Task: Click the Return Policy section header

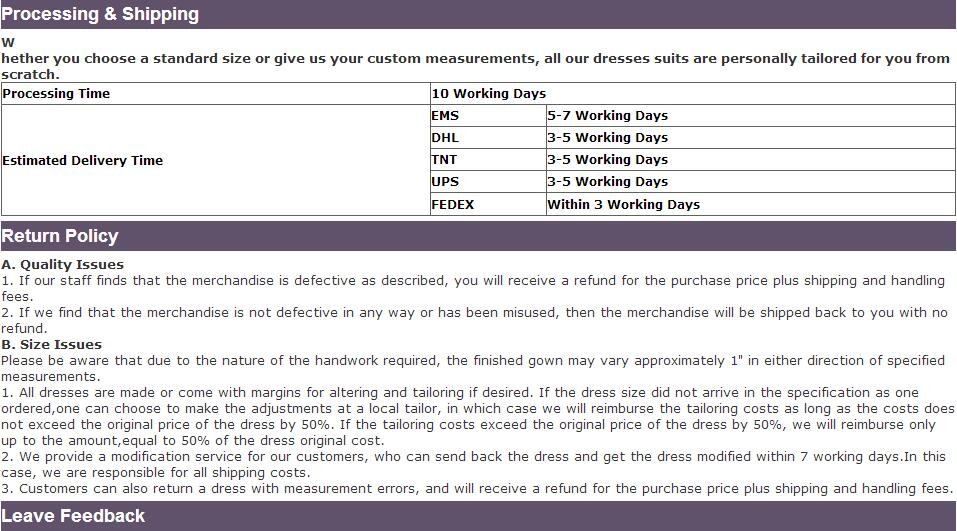Action: (60, 236)
